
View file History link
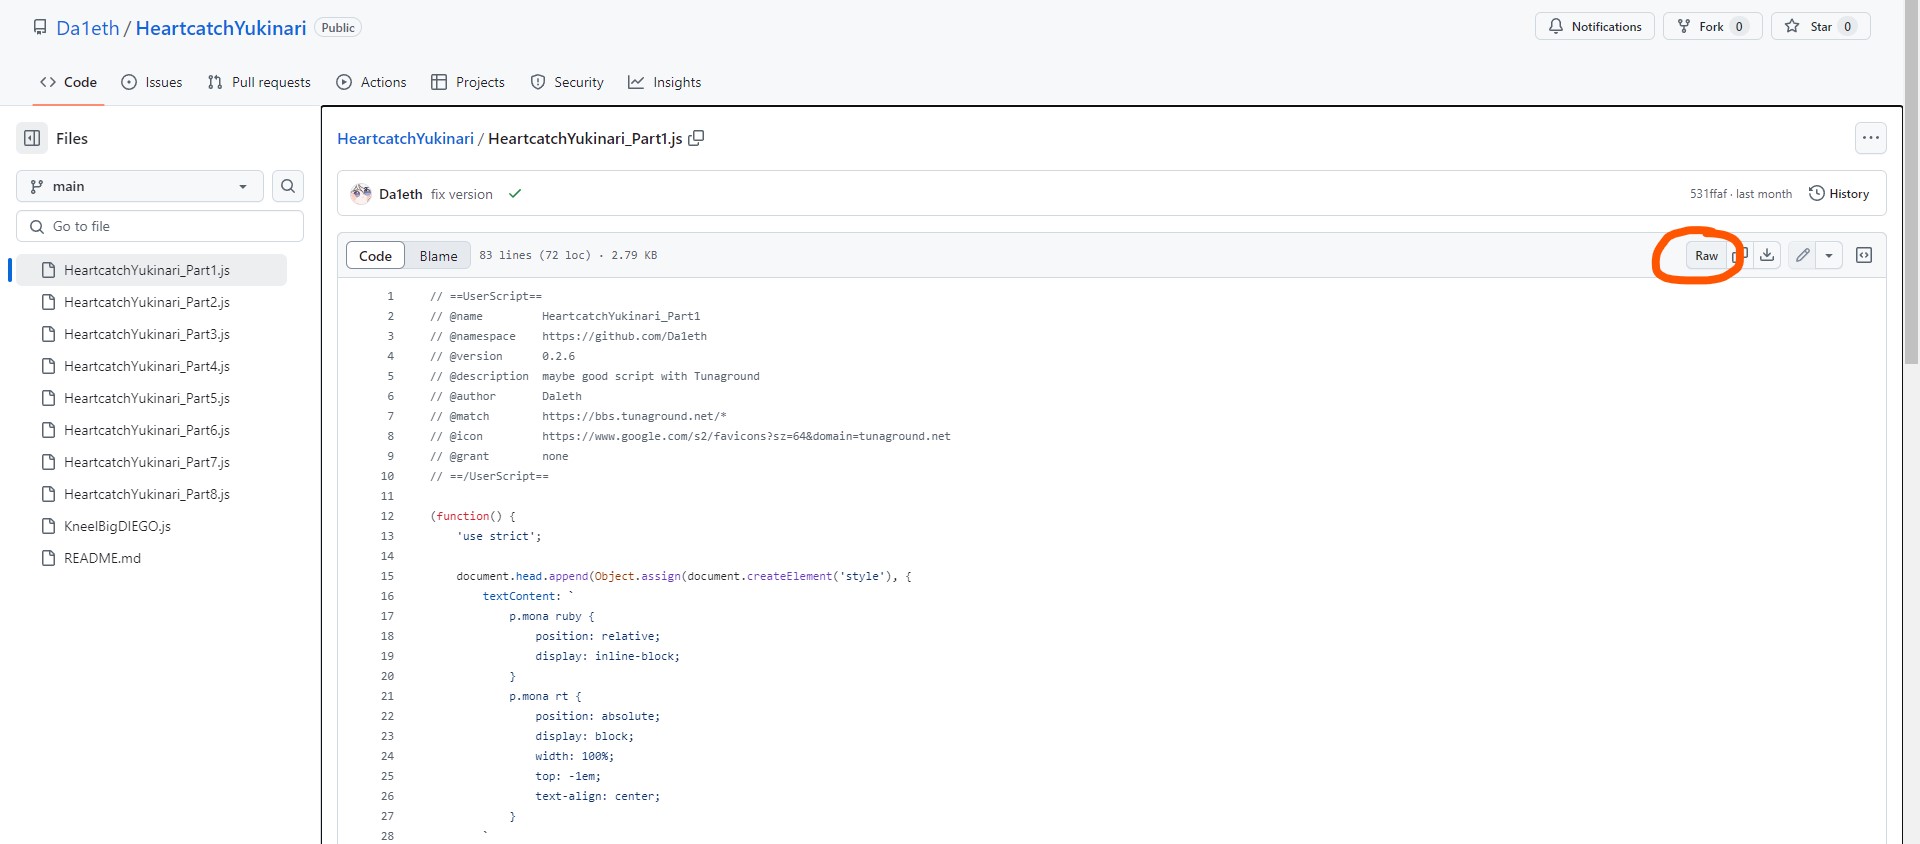[1839, 194]
